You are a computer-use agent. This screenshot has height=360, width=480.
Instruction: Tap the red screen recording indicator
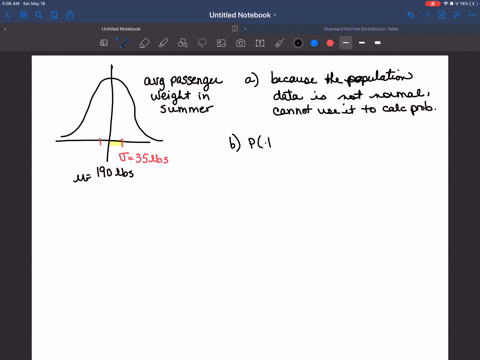coord(433,4)
